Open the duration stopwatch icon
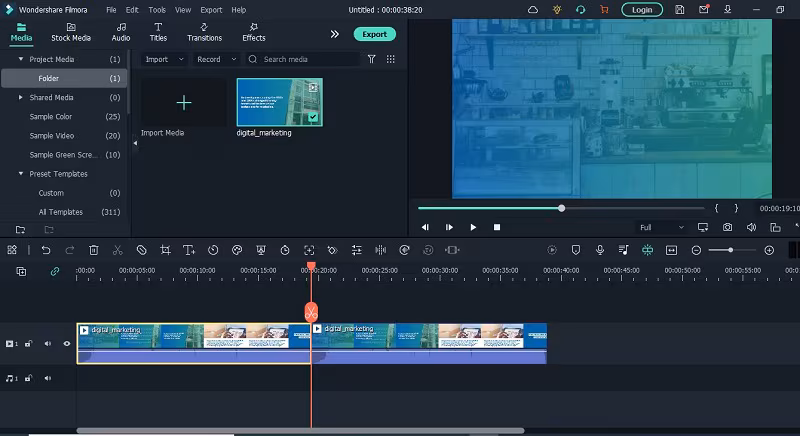 point(285,250)
